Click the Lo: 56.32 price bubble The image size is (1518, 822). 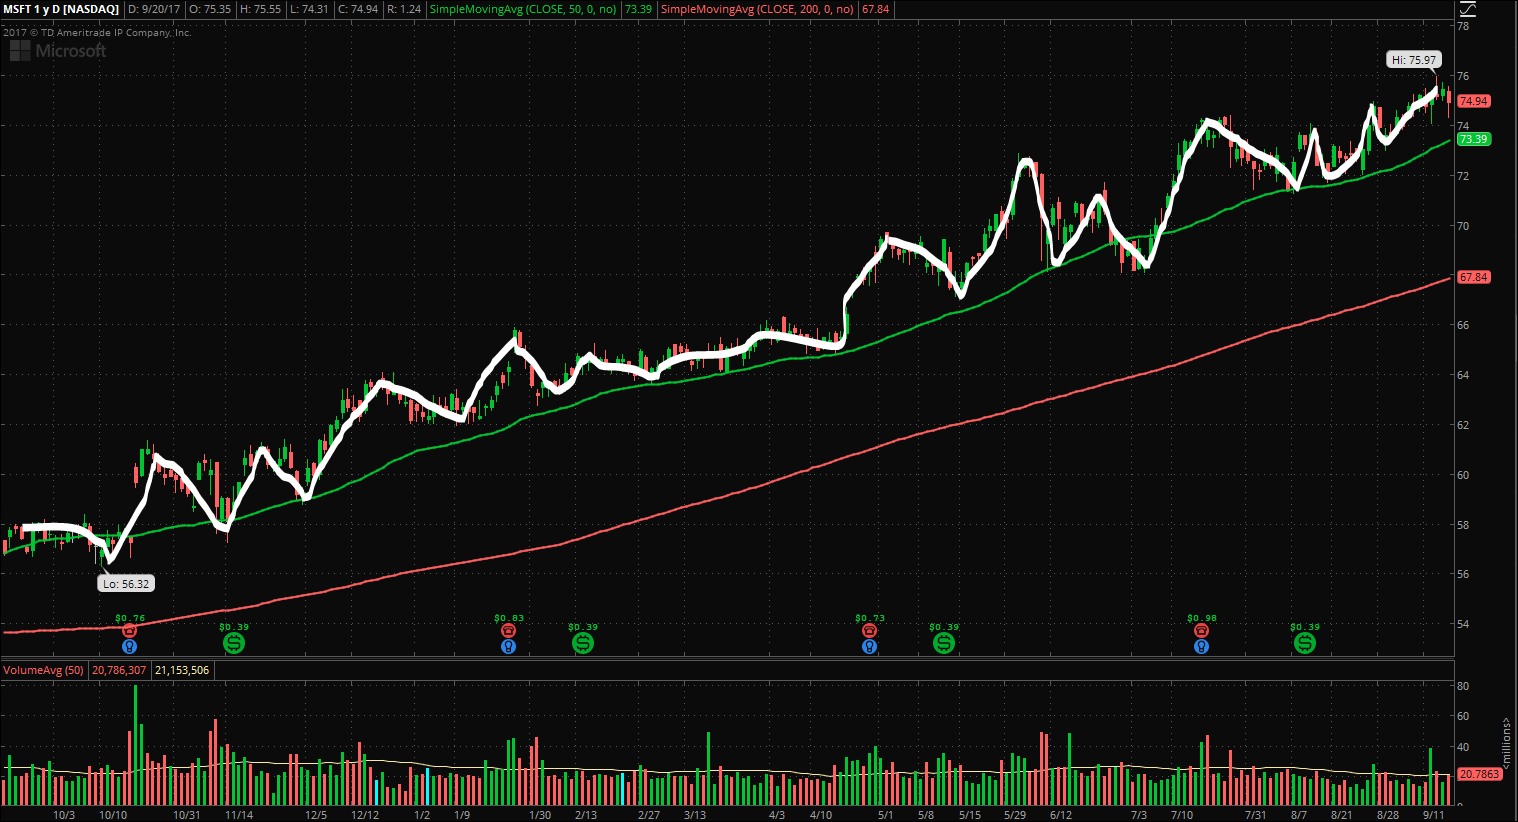pyautogui.click(x=126, y=584)
